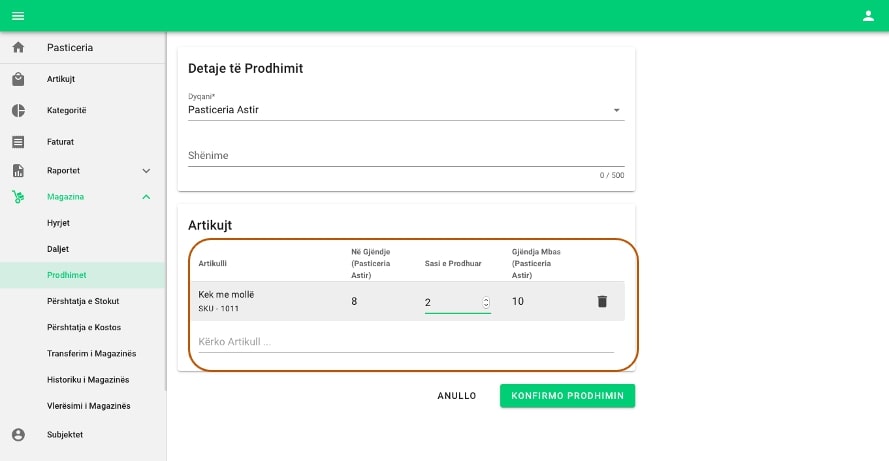Screen dimensions: 889x461
Task: Click the user account profile icon
Action: point(868,16)
